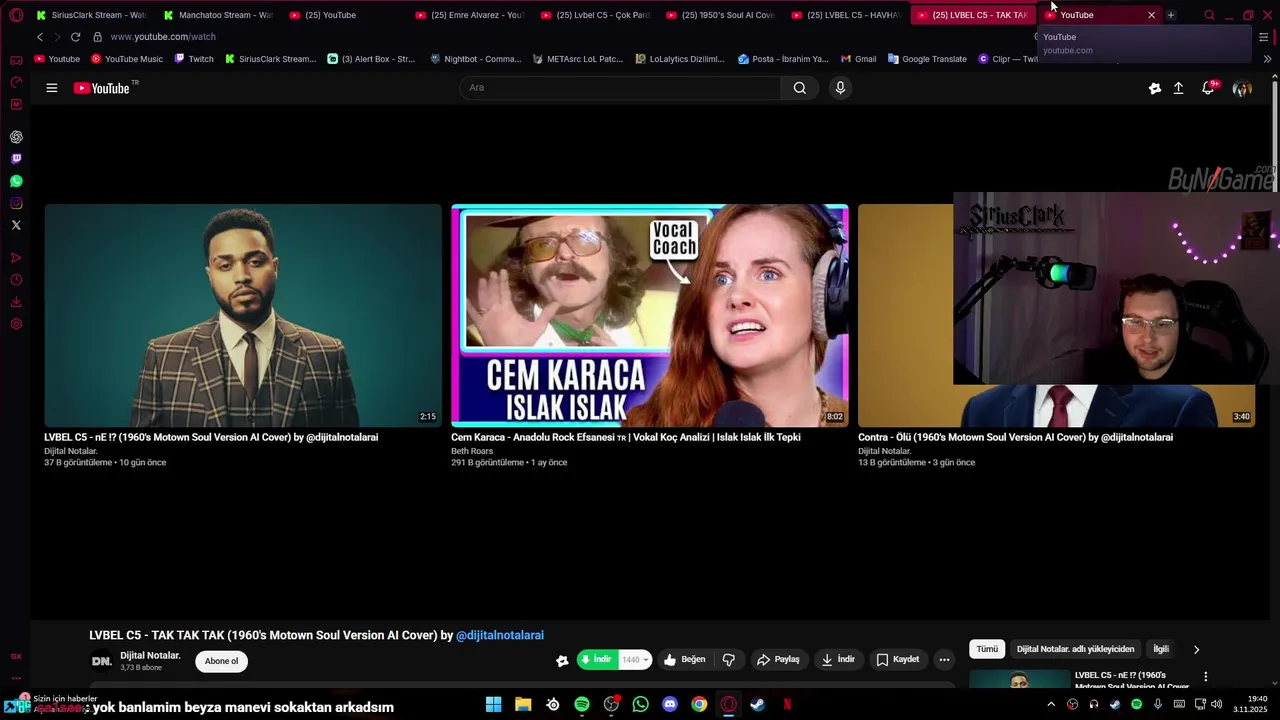
Task: Click the green İndir download button
Action: [598, 660]
